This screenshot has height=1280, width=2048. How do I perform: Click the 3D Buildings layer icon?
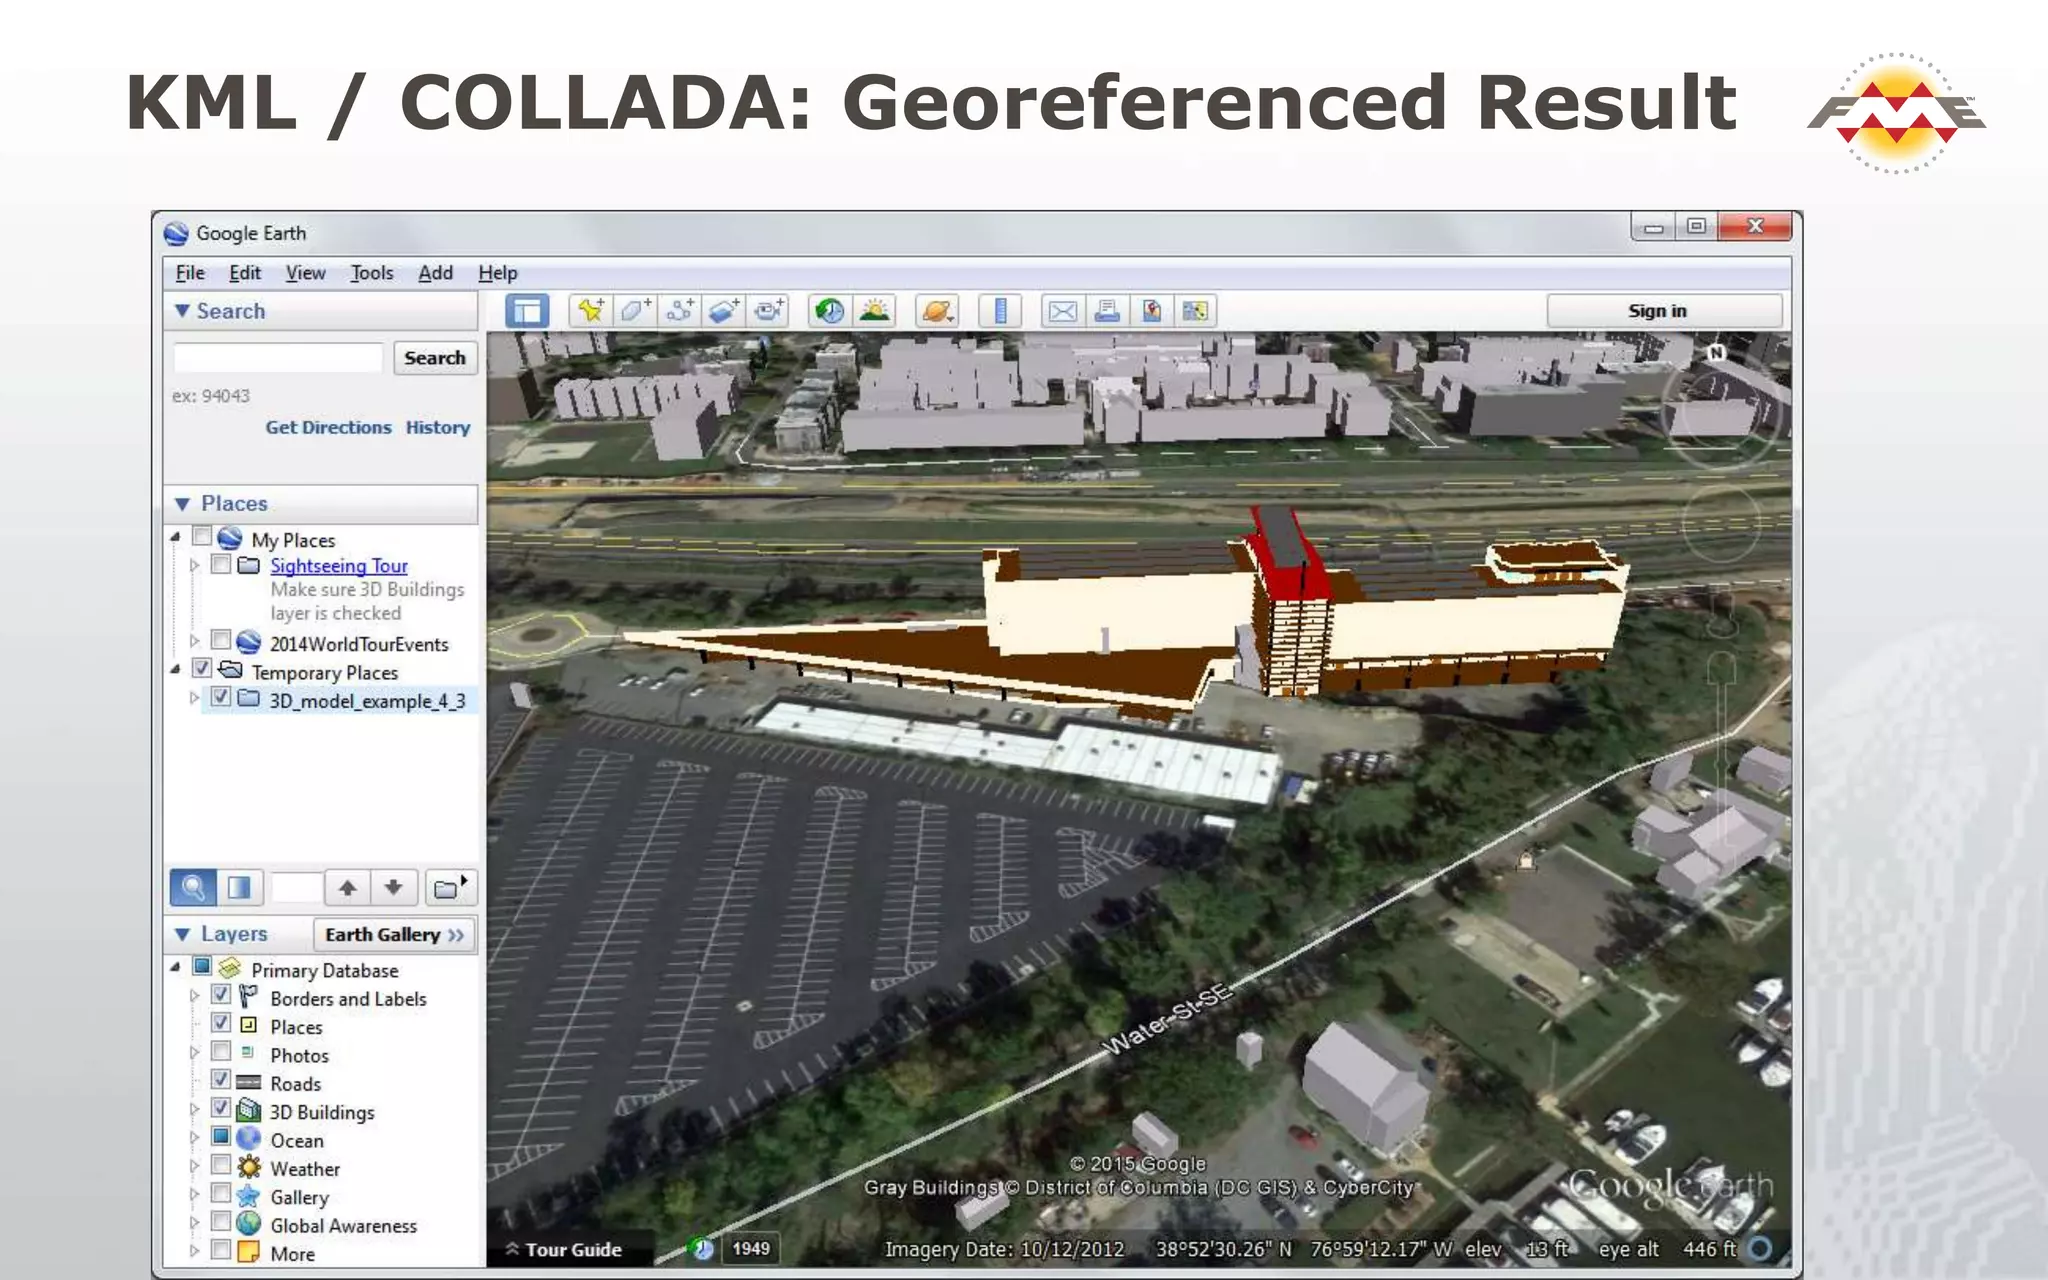(x=248, y=1110)
